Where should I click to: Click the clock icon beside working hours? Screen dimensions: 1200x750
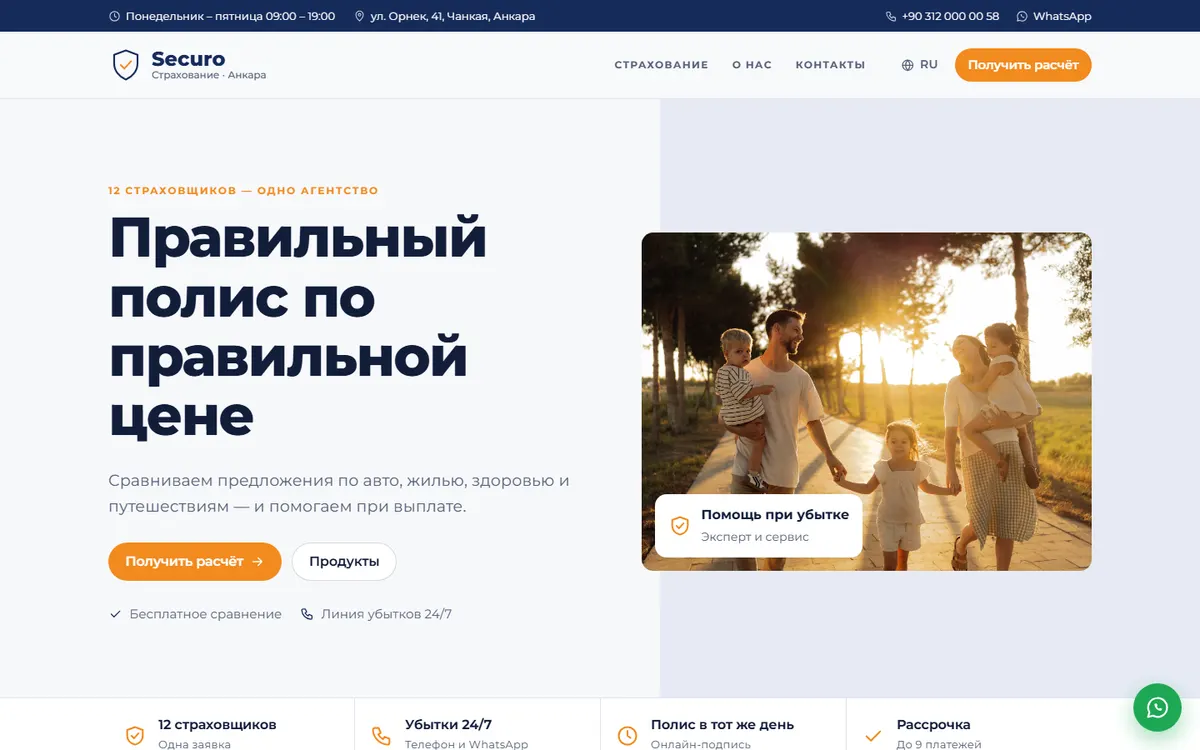pyautogui.click(x=115, y=17)
